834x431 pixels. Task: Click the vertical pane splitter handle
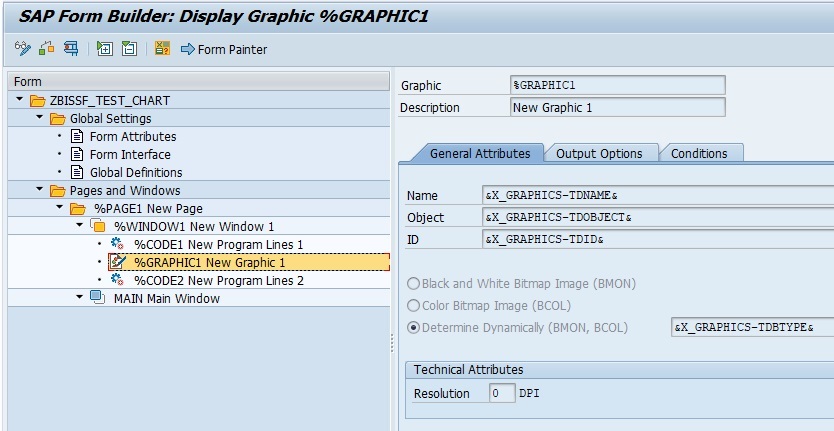pos(393,343)
